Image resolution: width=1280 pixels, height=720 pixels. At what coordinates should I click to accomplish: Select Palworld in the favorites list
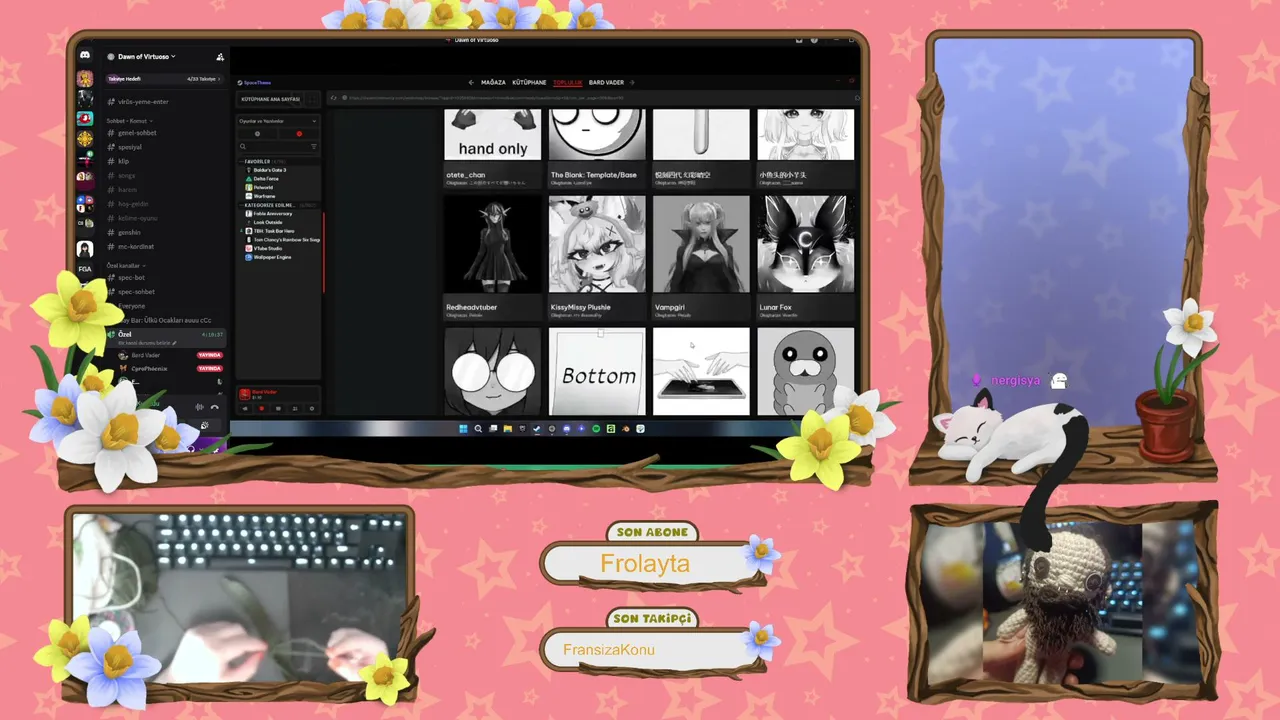263,188
